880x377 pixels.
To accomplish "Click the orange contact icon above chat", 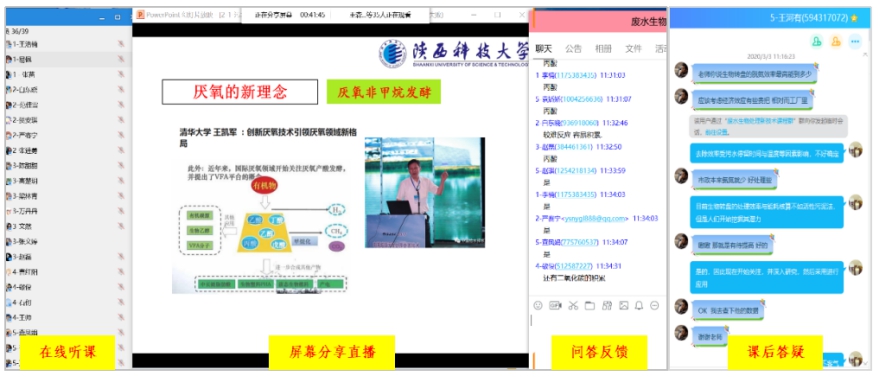I will [836, 41].
